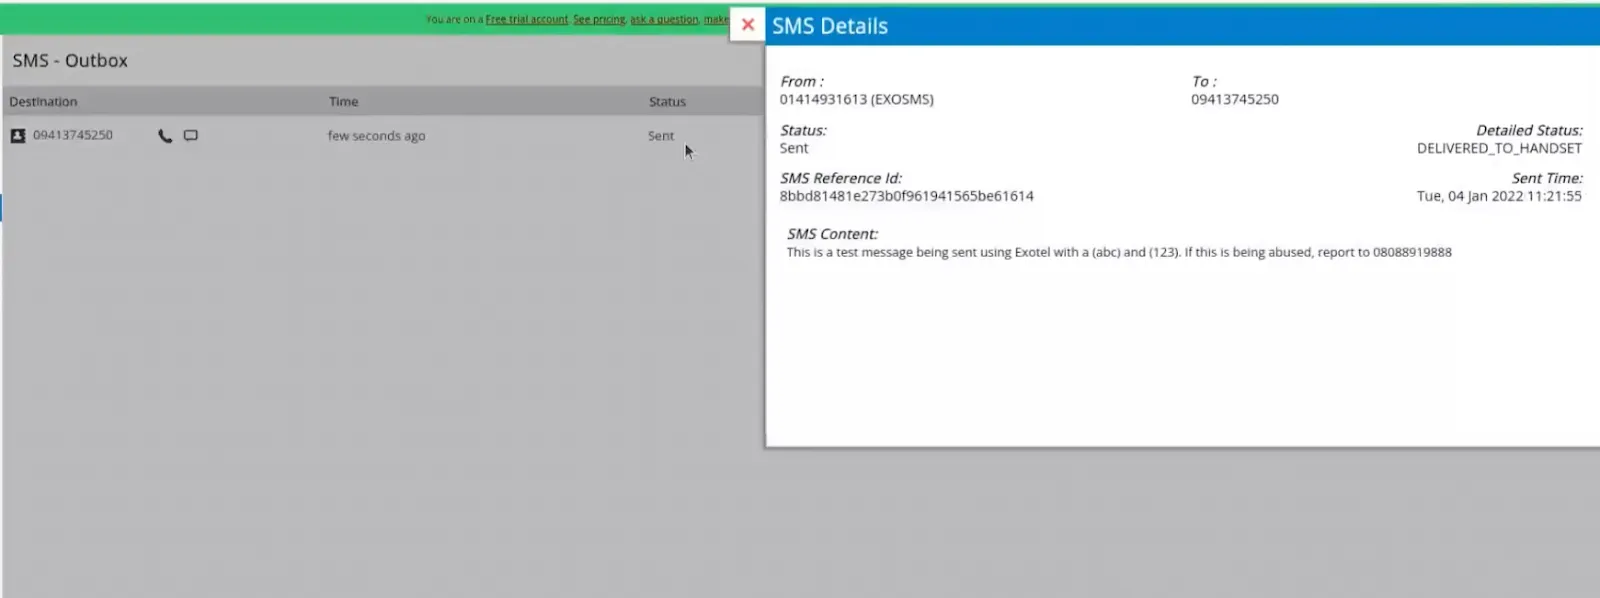Click the Sent status in outbox row
This screenshot has width=1600, height=598.
click(661, 136)
